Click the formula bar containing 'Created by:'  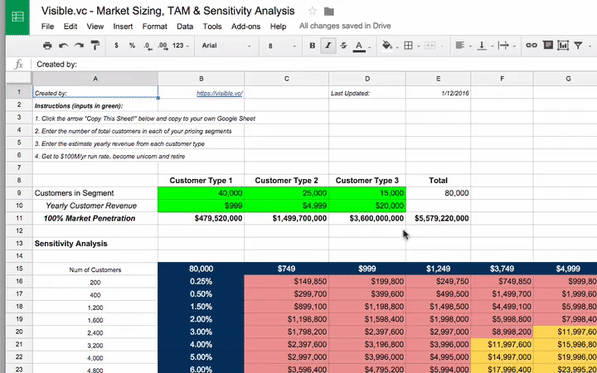(x=314, y=64)
